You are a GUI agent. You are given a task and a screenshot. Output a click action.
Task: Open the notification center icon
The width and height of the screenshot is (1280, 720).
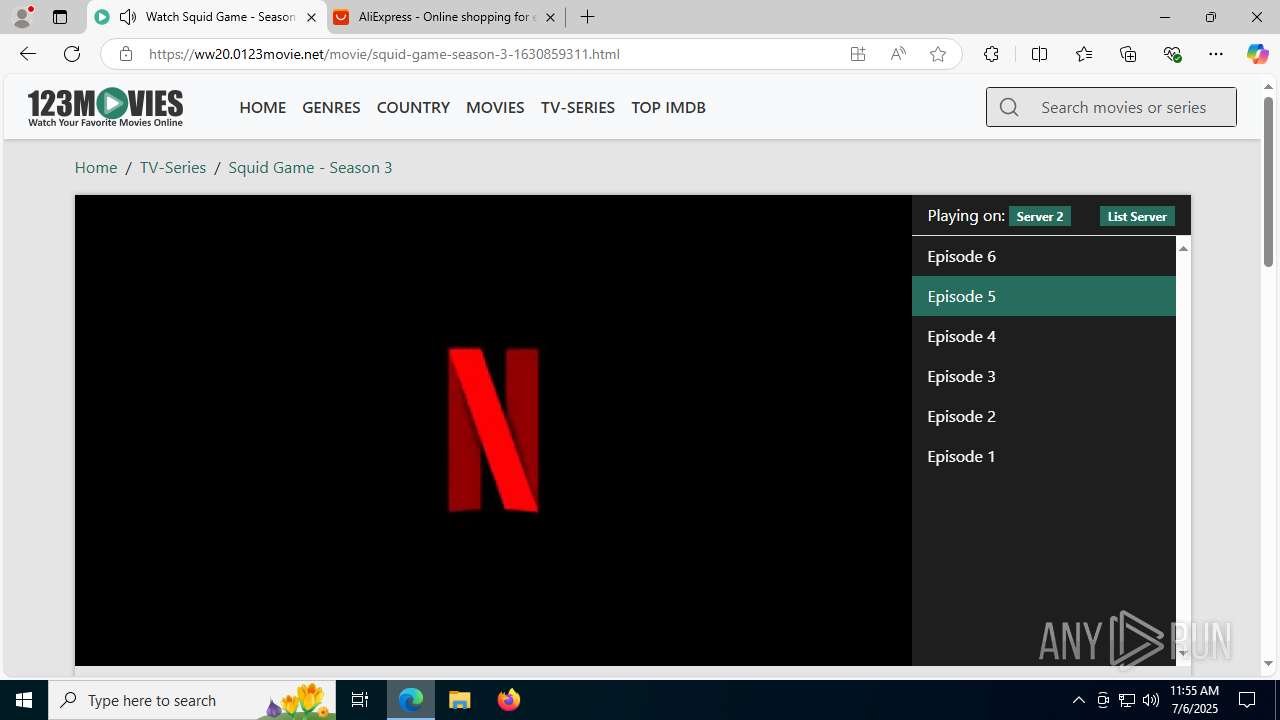click(x=1247, y=700)
